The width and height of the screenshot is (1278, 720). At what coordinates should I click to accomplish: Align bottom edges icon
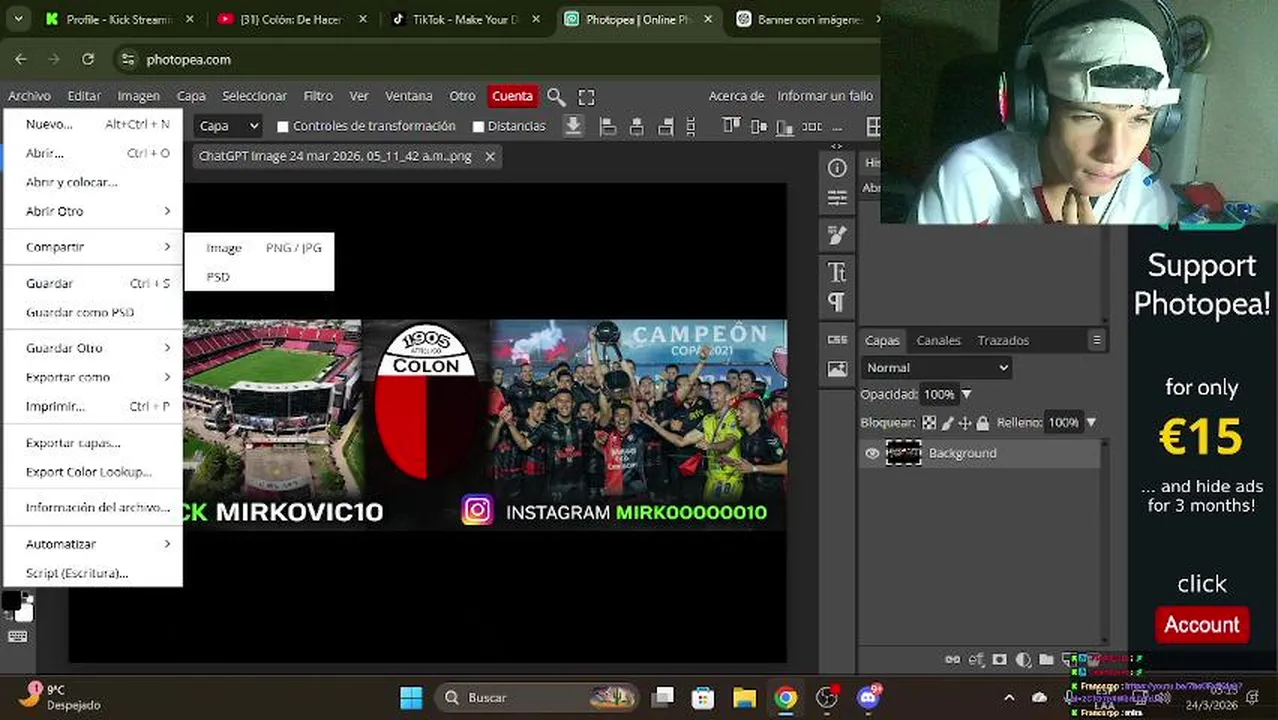click(786, 126)
